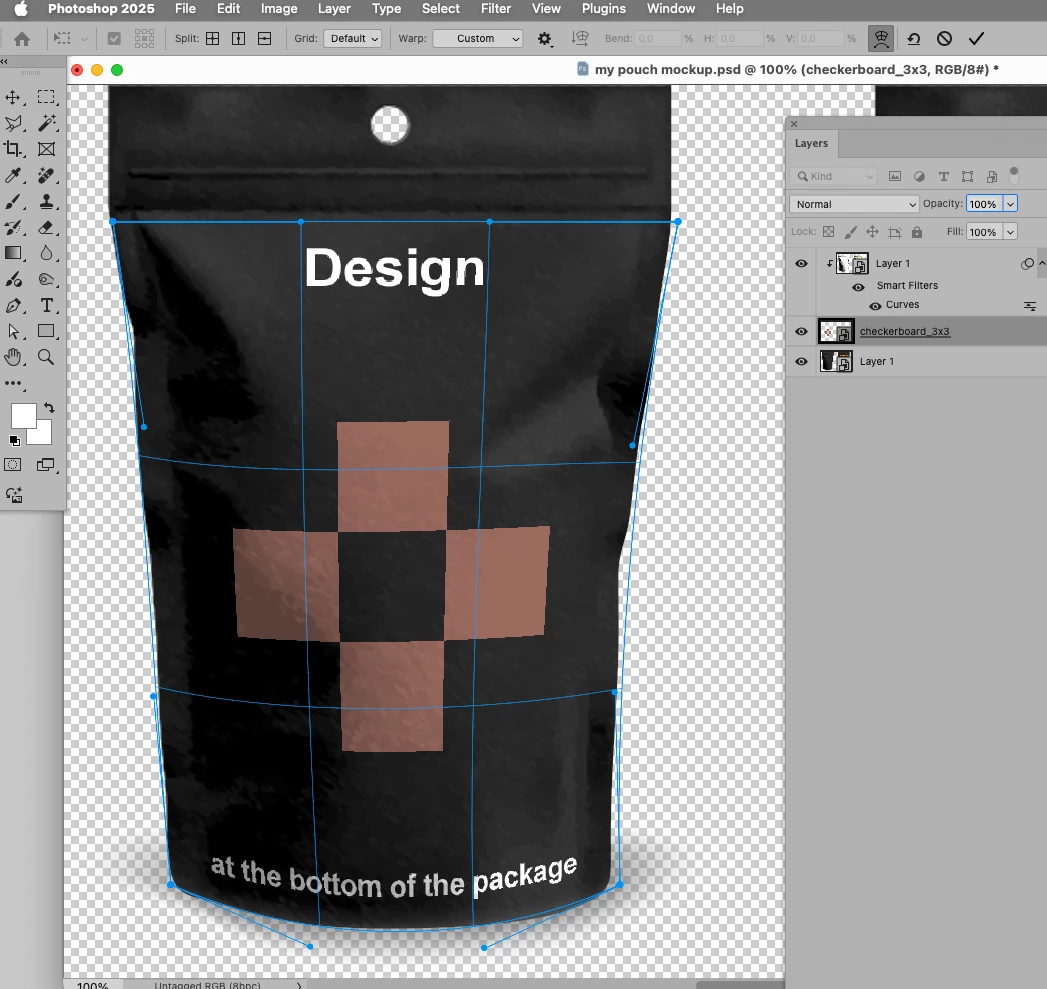The image size is (1047, 989).
Task: Select the Pen tool
Action: [13, 306]
